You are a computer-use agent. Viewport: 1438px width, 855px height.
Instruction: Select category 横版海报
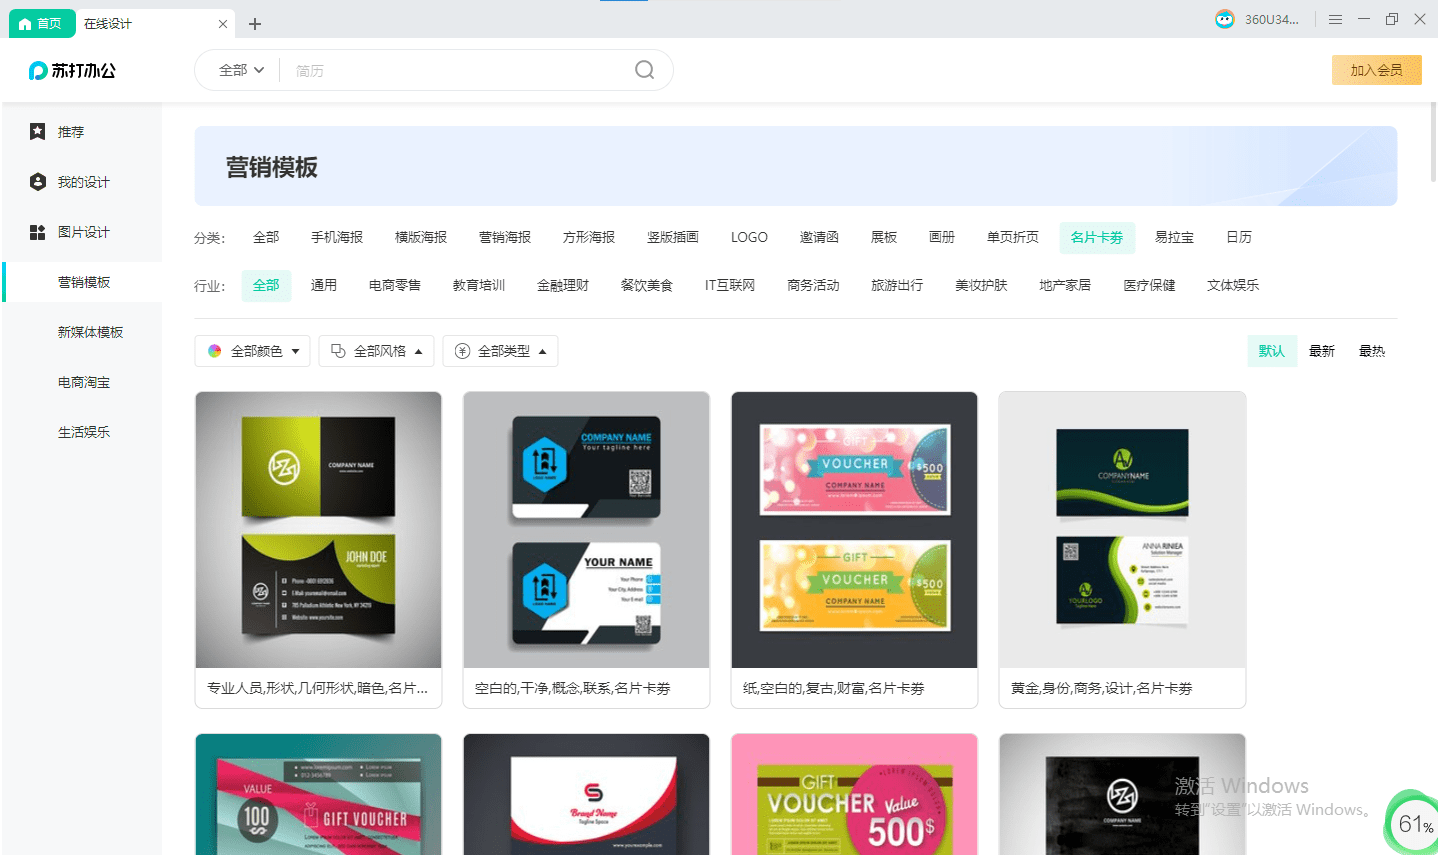click(421, 237)
